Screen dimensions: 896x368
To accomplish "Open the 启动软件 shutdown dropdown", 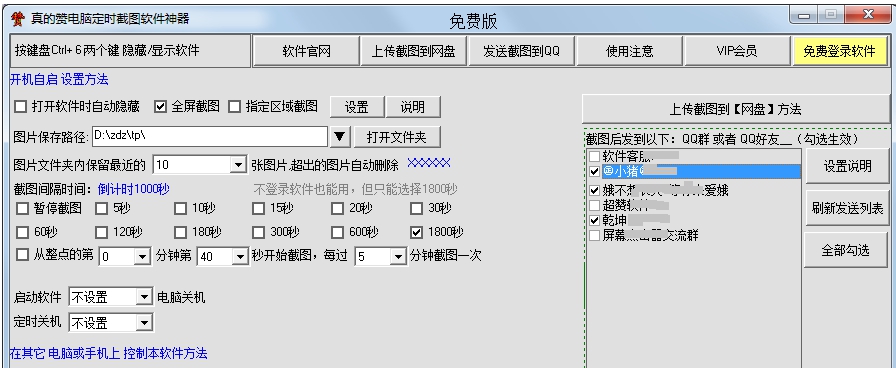I will pos(144,297).
